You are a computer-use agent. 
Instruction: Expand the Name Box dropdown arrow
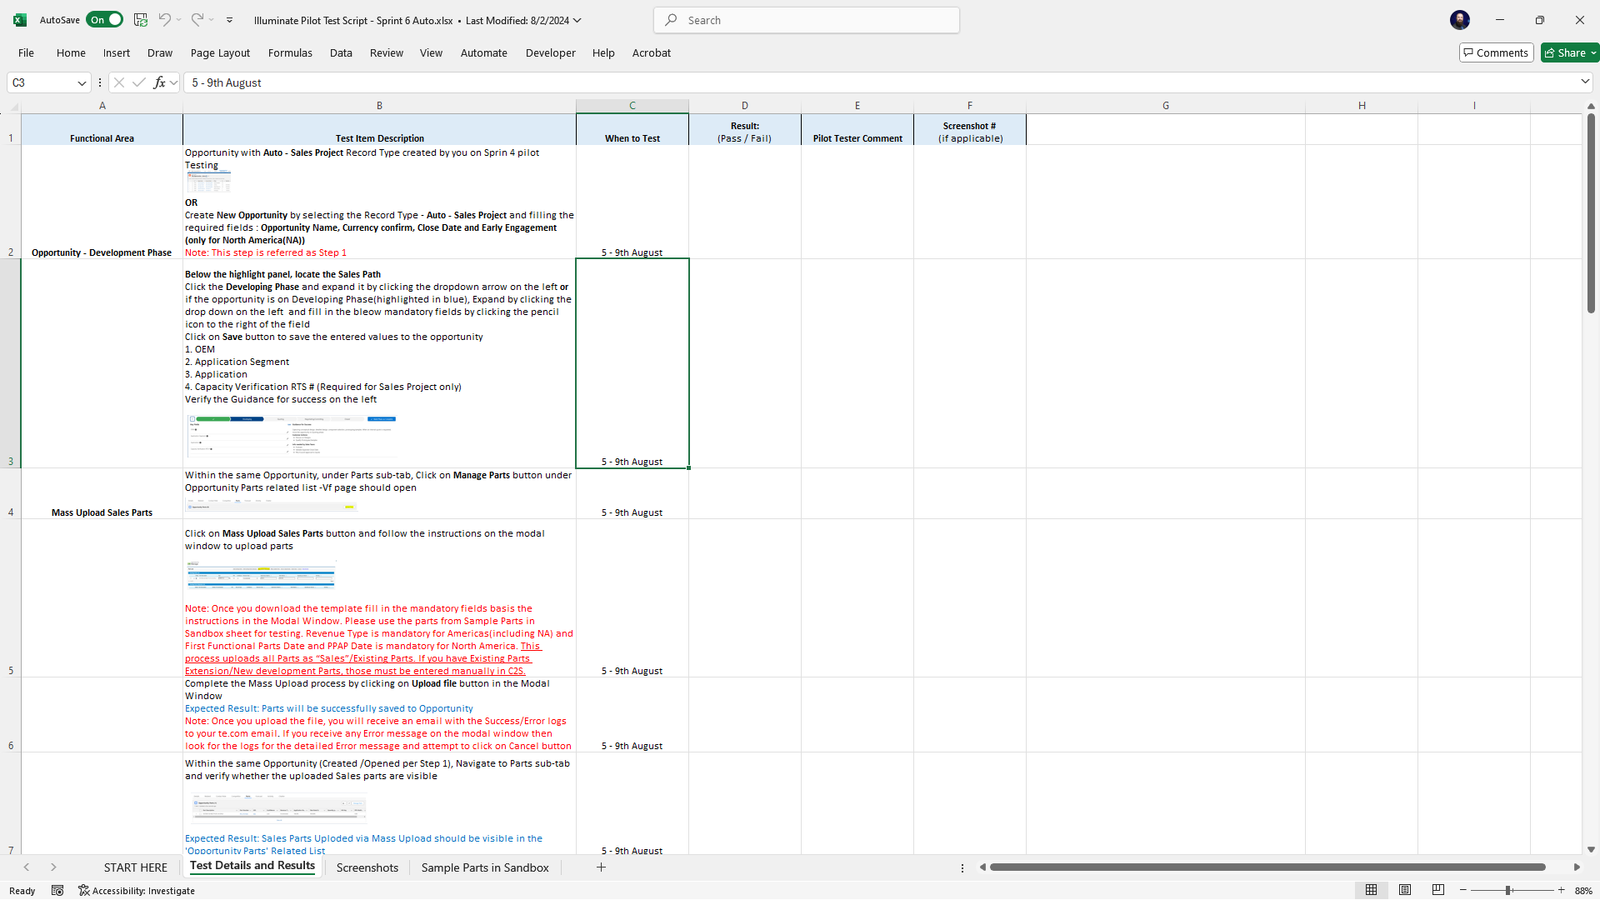point(81,83)
